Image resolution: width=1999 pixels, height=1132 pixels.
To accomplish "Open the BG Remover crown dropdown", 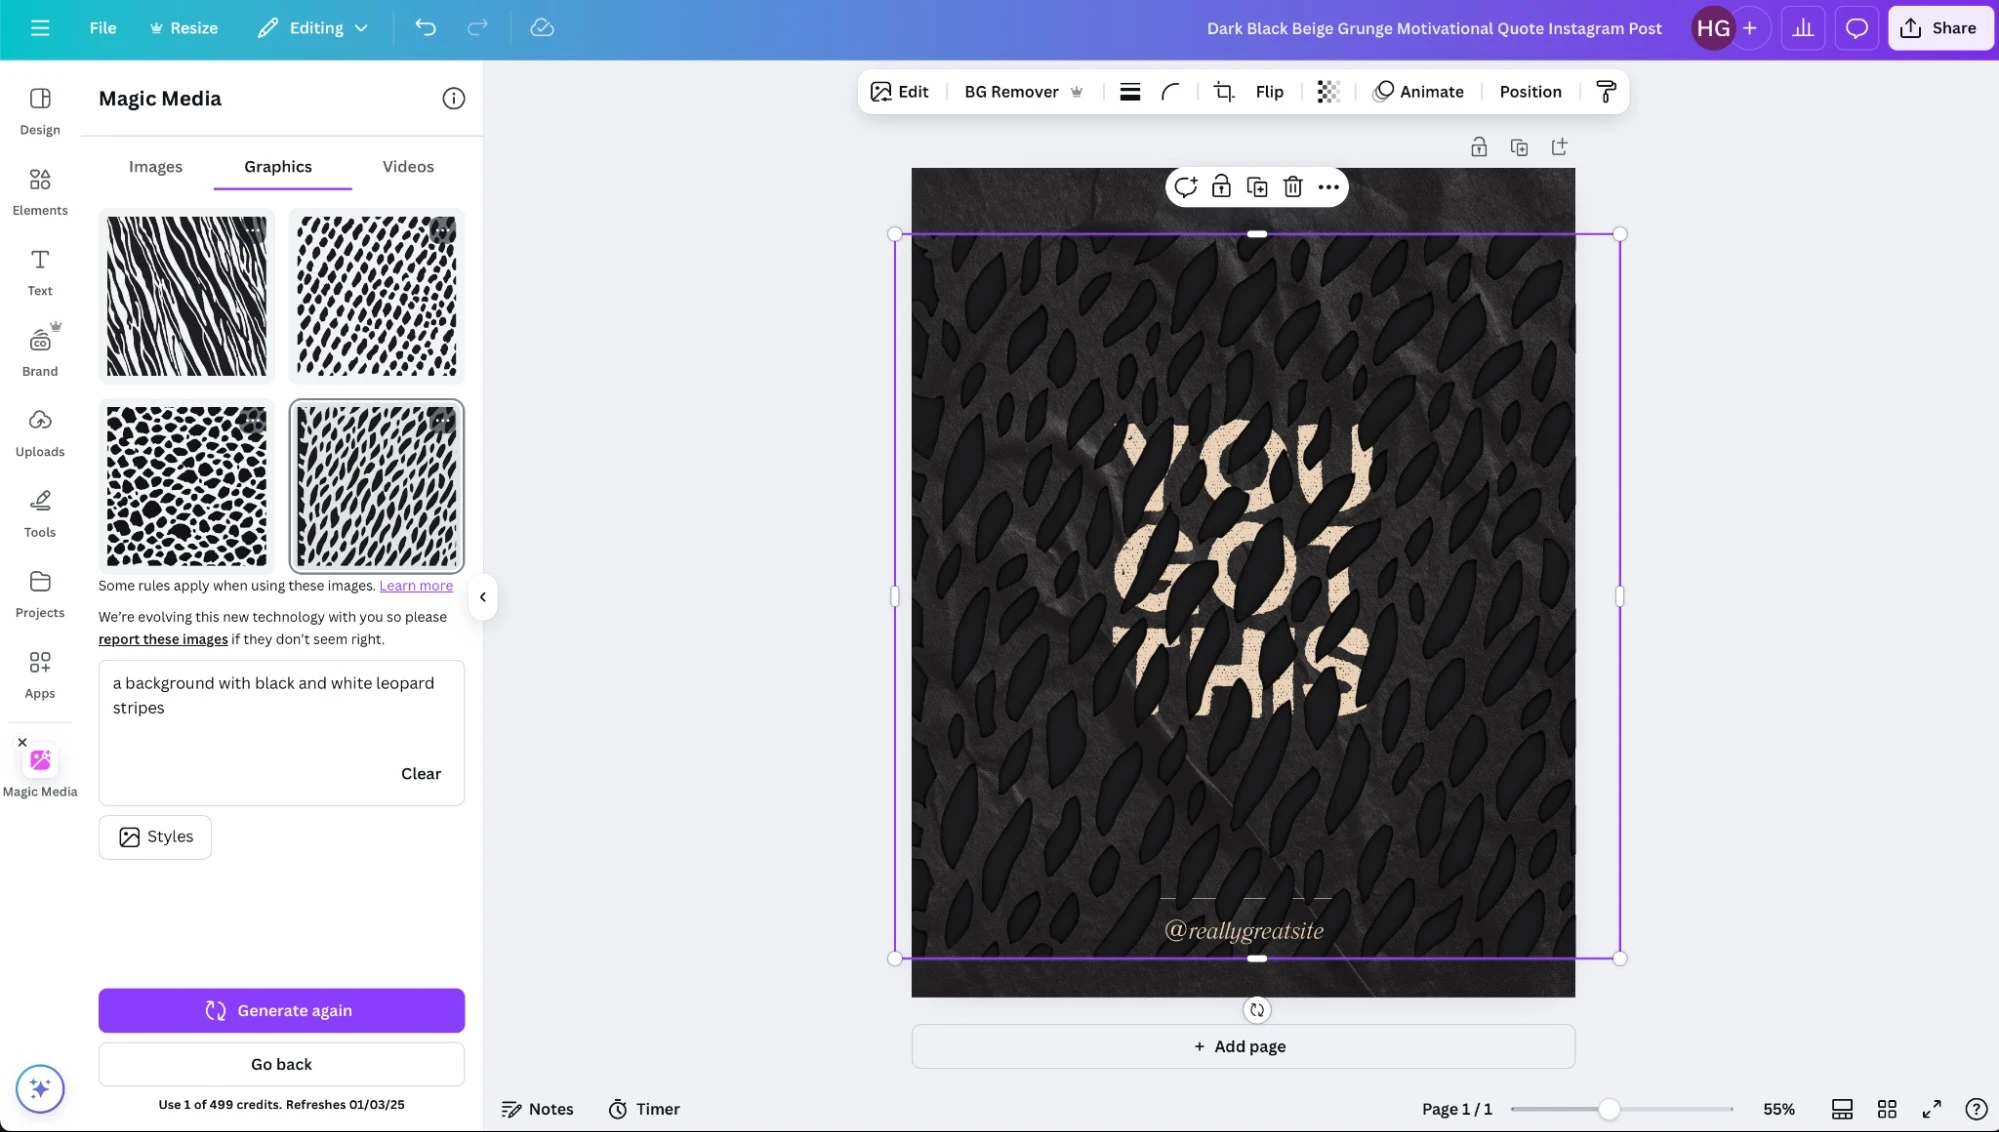I will [x=1077, y=91].
